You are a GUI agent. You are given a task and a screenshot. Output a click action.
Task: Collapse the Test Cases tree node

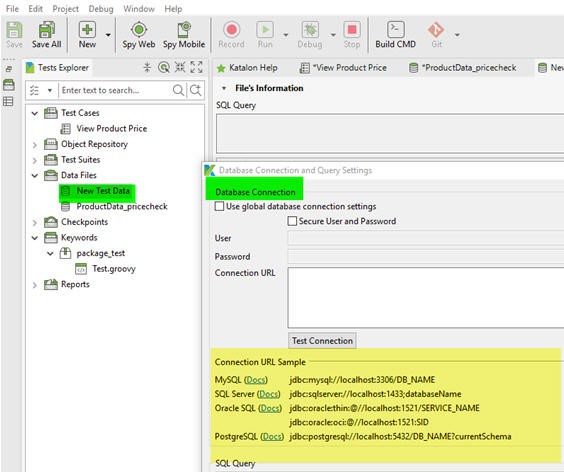[35, 113]
